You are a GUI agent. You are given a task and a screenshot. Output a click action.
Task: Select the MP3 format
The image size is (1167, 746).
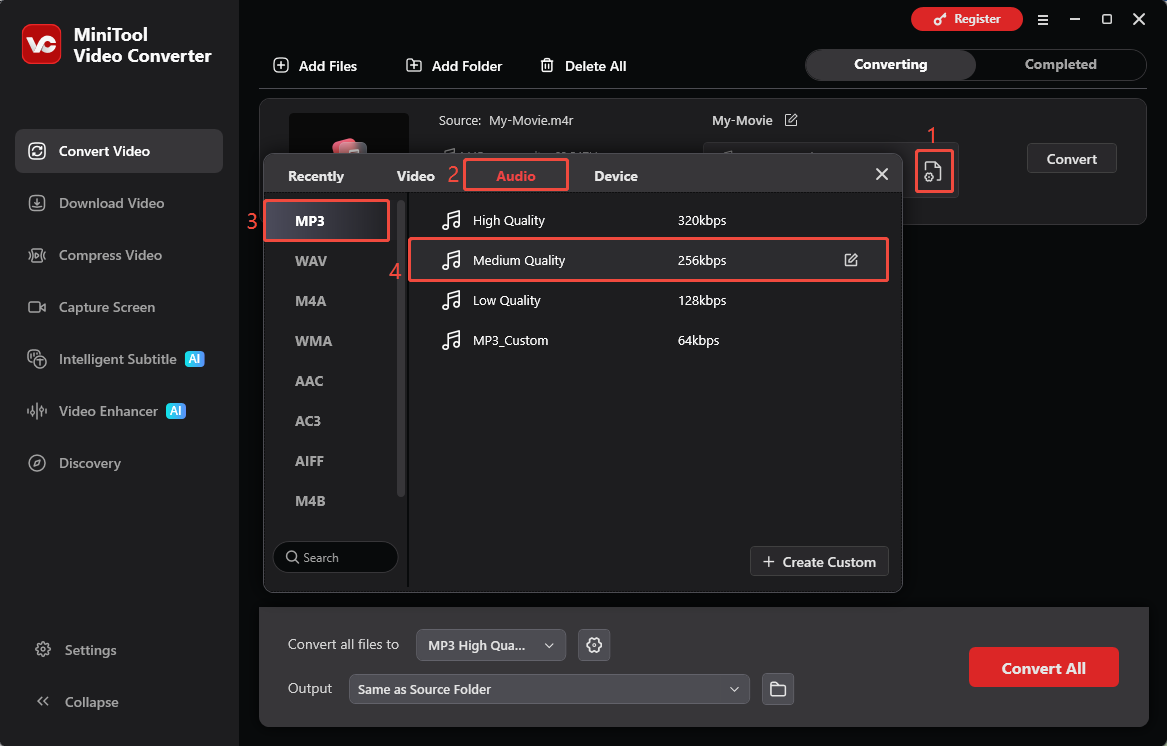point(327,221)
